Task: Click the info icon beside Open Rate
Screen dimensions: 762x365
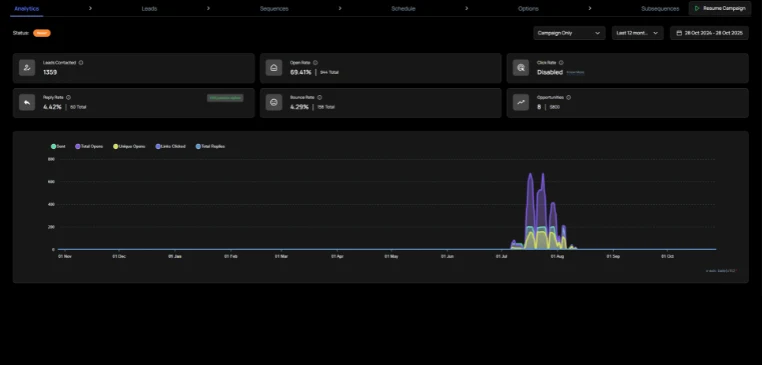Action: (315, 63)
